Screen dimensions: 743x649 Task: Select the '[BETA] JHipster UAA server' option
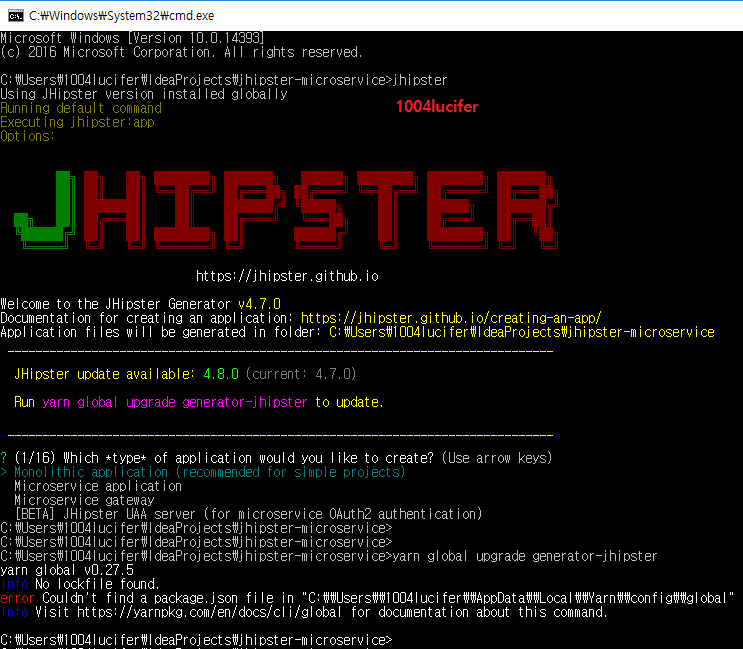pyautogui.click(x=248, y=514)
